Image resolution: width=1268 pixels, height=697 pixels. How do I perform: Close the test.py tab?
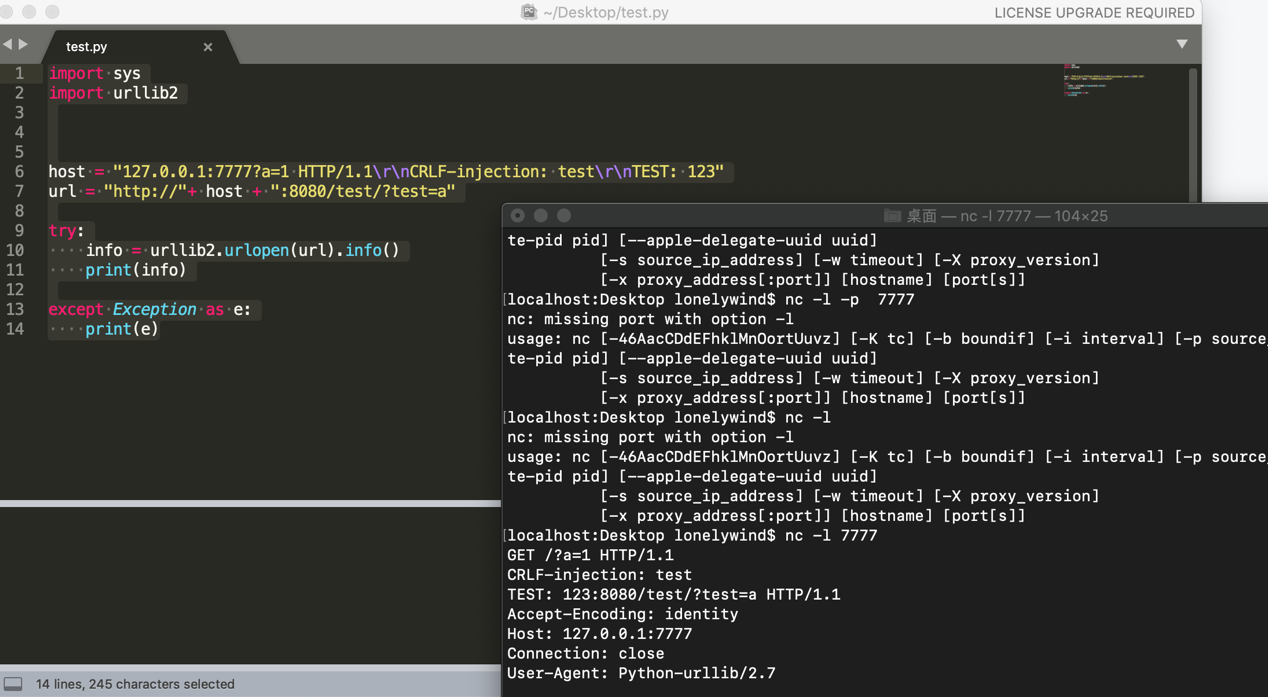[x=208, y=47]
